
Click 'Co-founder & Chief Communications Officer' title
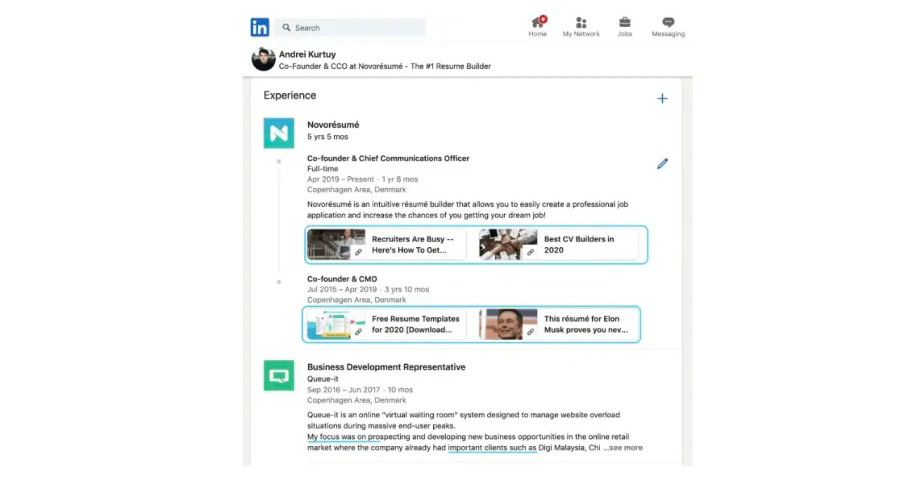388,158
